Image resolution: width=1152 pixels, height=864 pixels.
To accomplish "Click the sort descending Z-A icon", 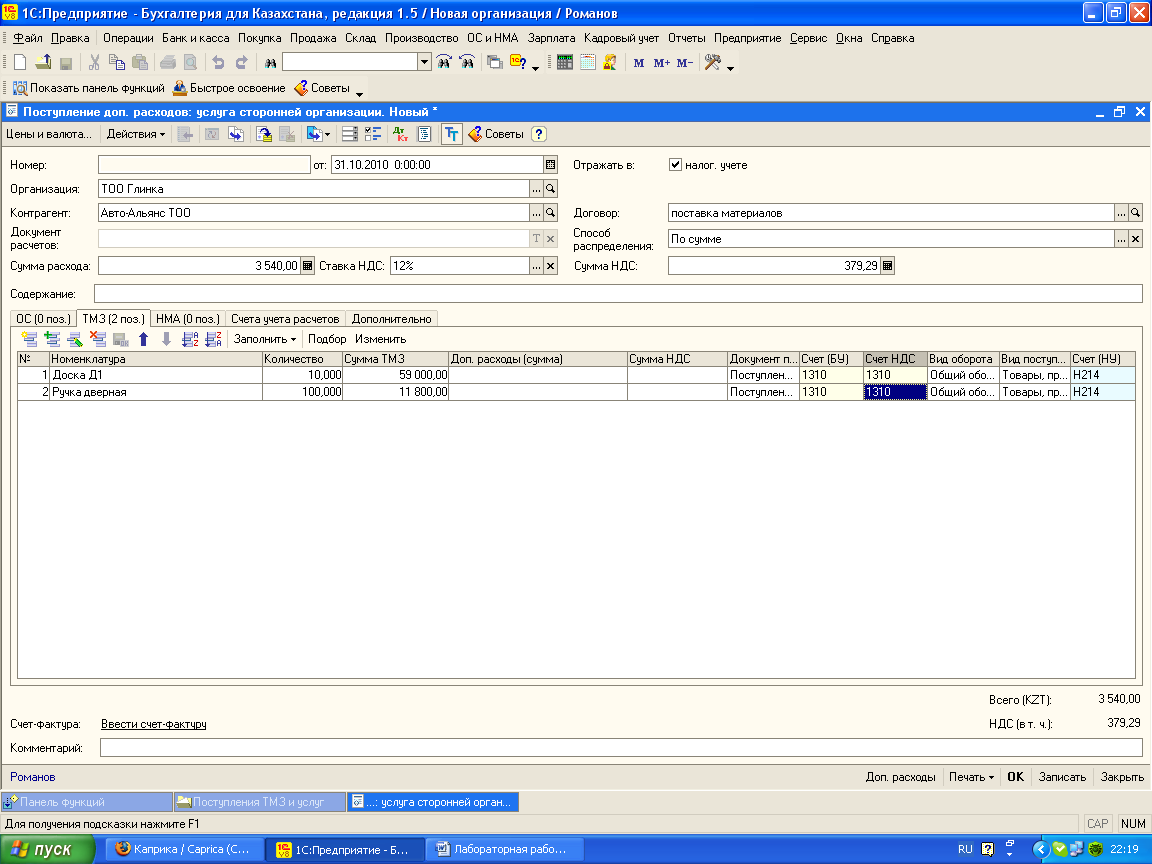I will [x=213, y=339].
